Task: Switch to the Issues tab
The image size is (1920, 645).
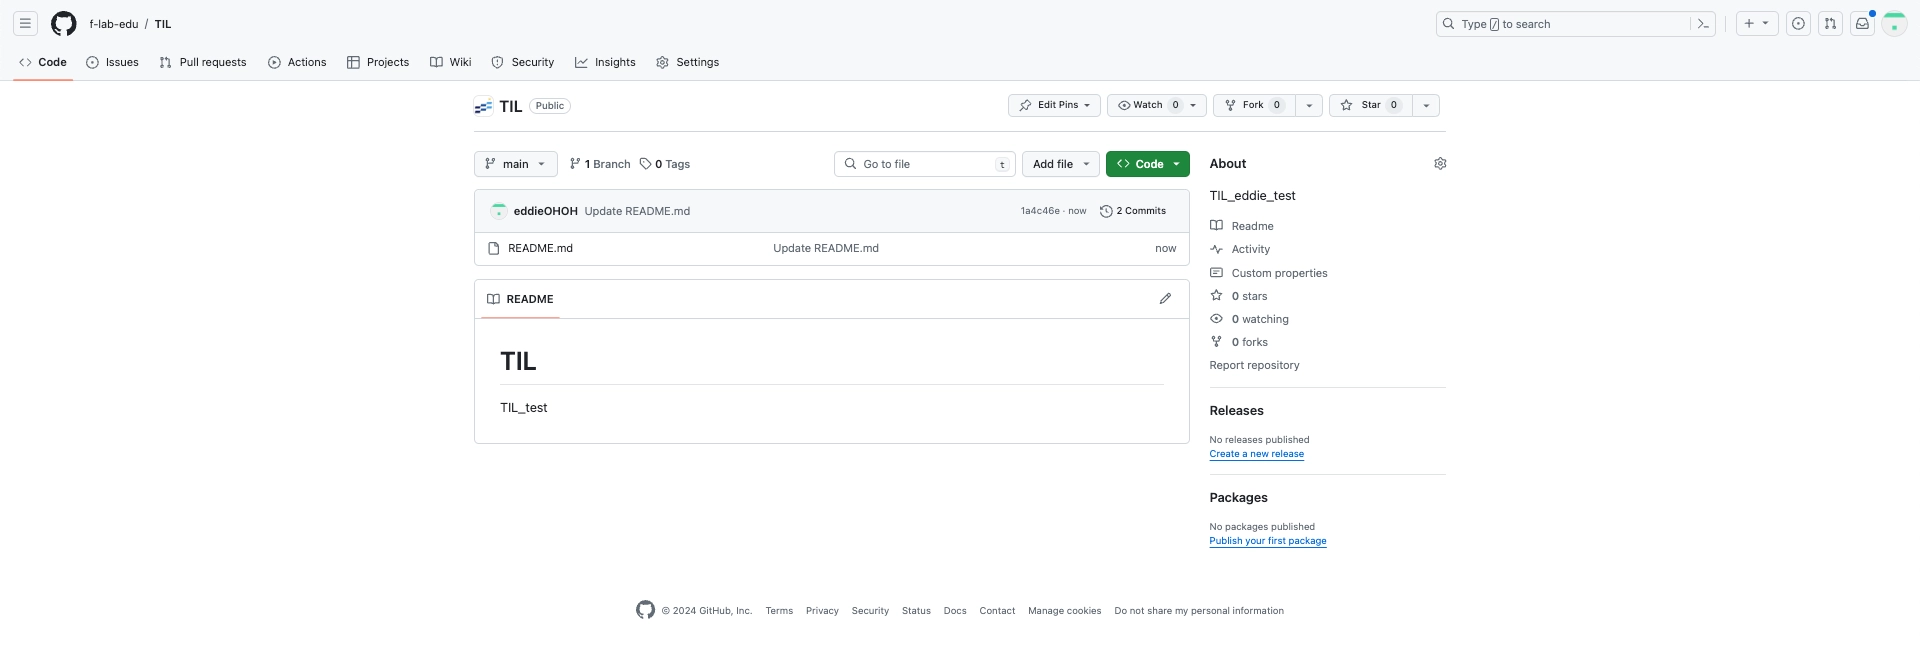Action: [113, 62]
